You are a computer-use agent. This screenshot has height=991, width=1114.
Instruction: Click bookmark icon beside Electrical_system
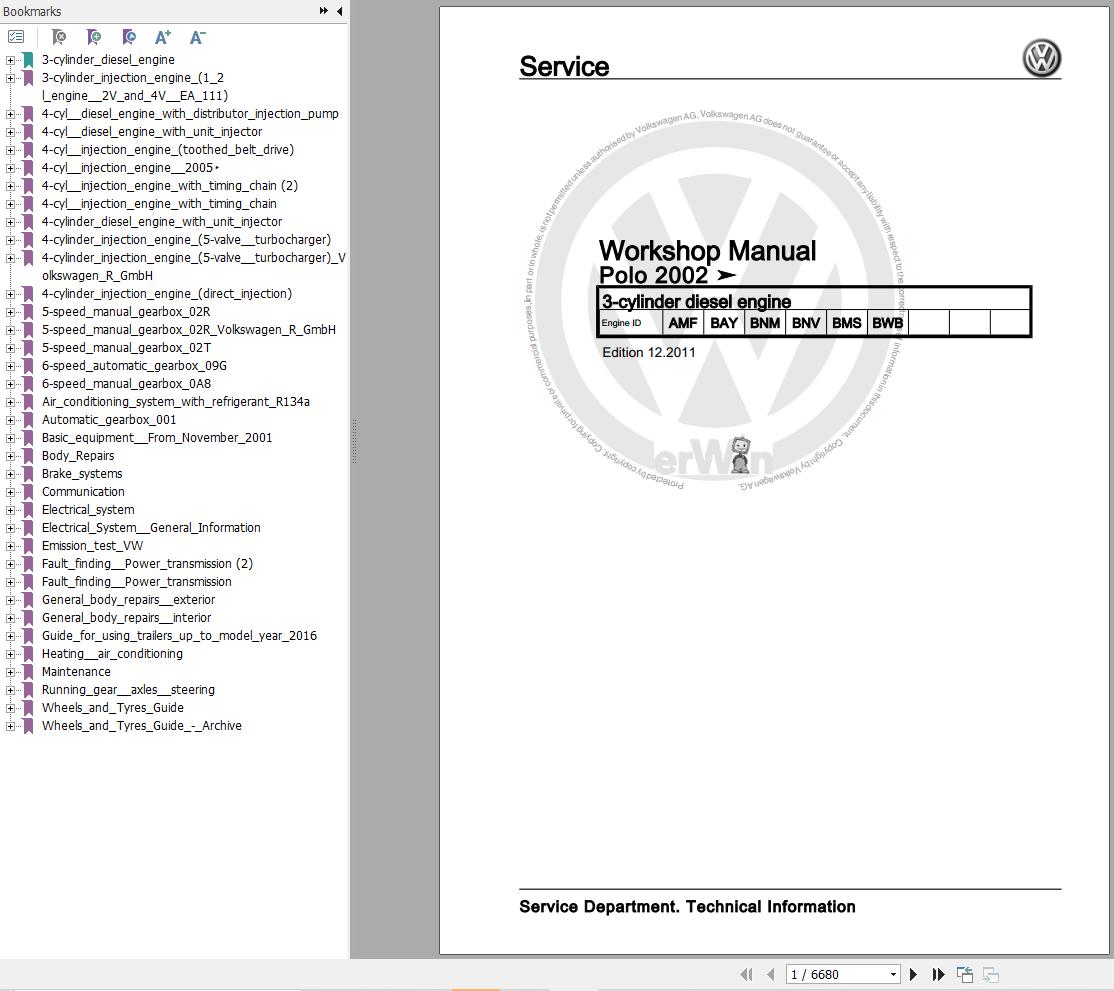[x=28, y=509]
